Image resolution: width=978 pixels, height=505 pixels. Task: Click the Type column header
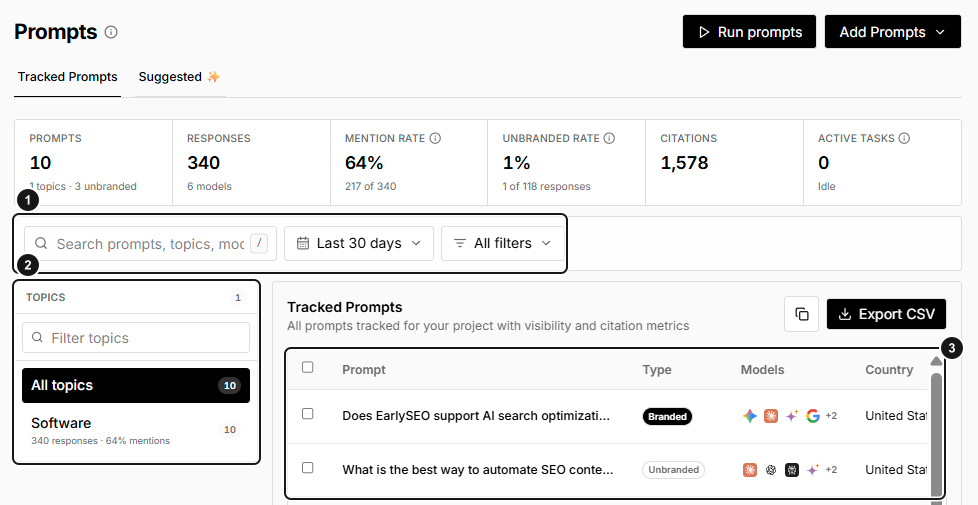tap(657, 370)
